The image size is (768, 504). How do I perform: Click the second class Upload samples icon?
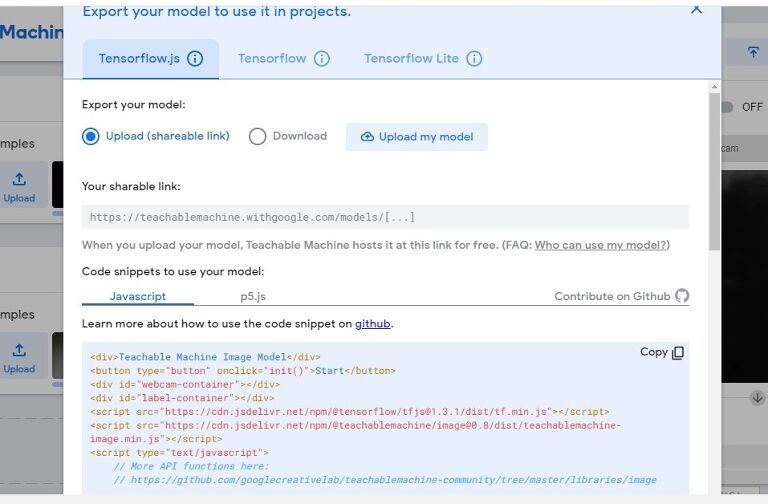19,350
